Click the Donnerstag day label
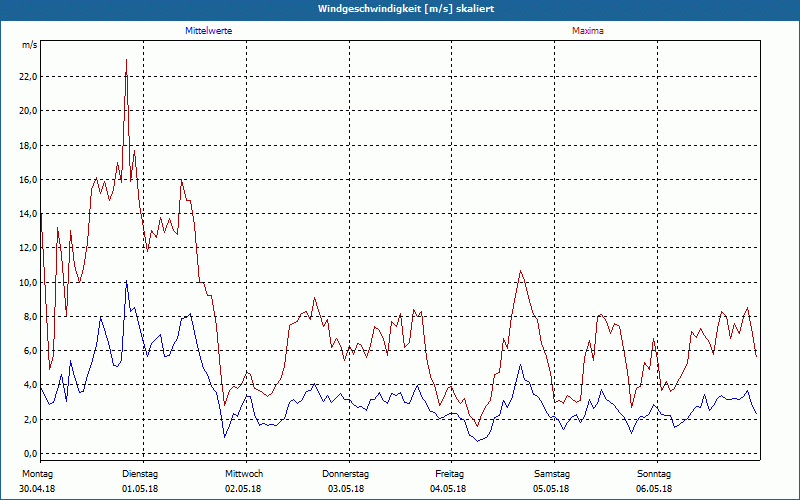 point(345,474)
